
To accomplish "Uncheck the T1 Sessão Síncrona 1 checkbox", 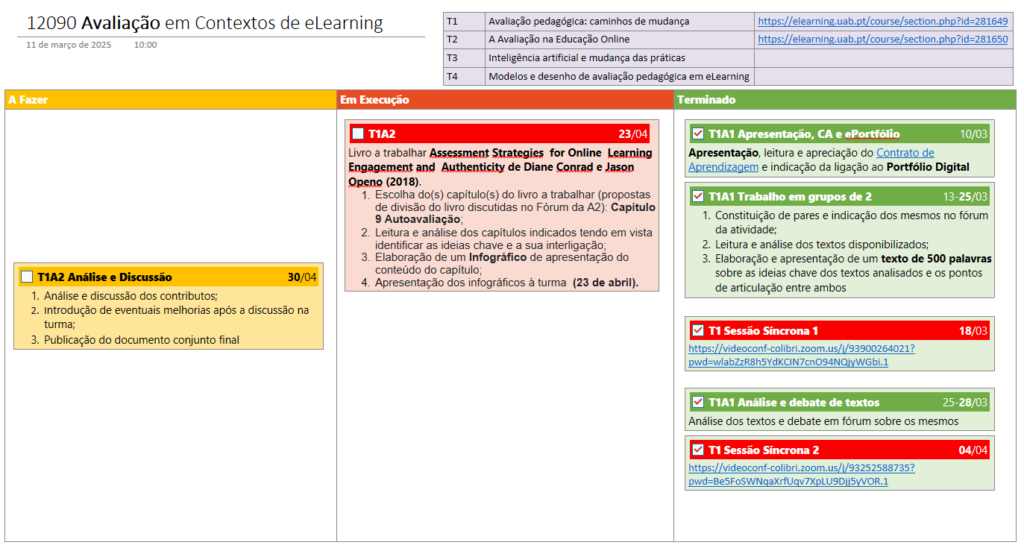I will click(697, 330).
